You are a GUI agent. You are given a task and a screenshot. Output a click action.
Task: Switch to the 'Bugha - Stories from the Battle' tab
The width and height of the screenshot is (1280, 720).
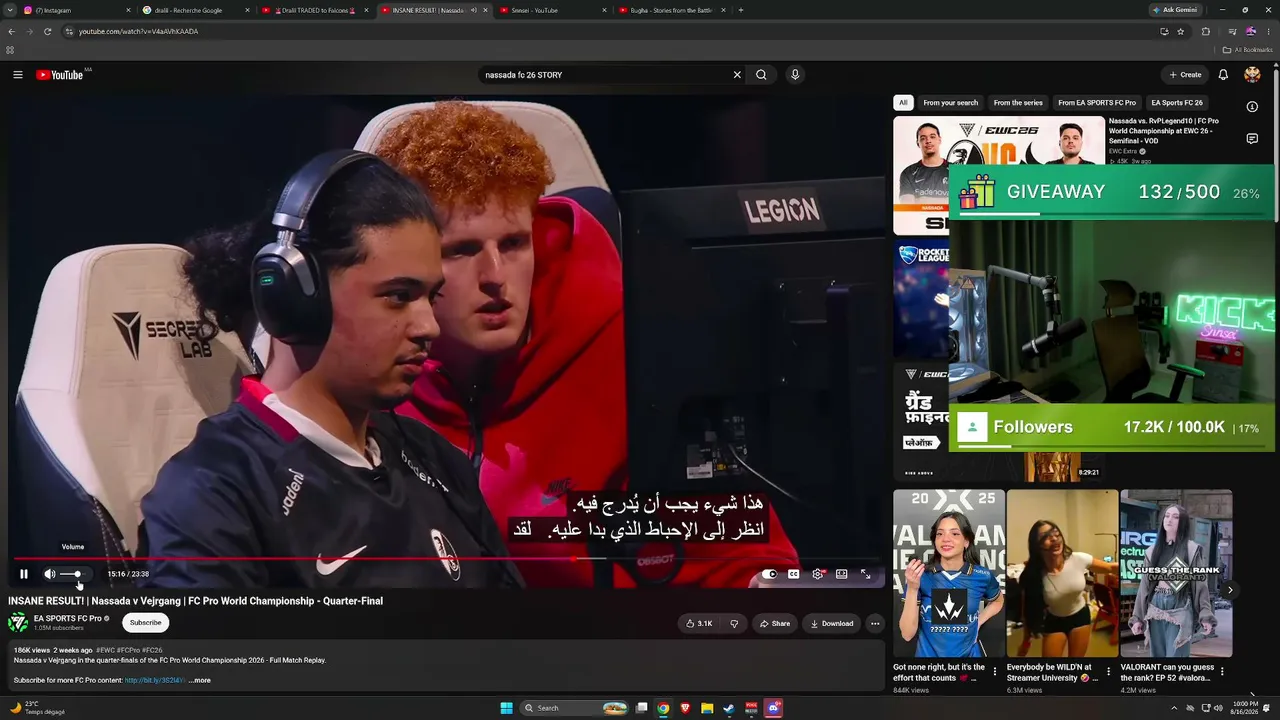(x=672, y=10)
